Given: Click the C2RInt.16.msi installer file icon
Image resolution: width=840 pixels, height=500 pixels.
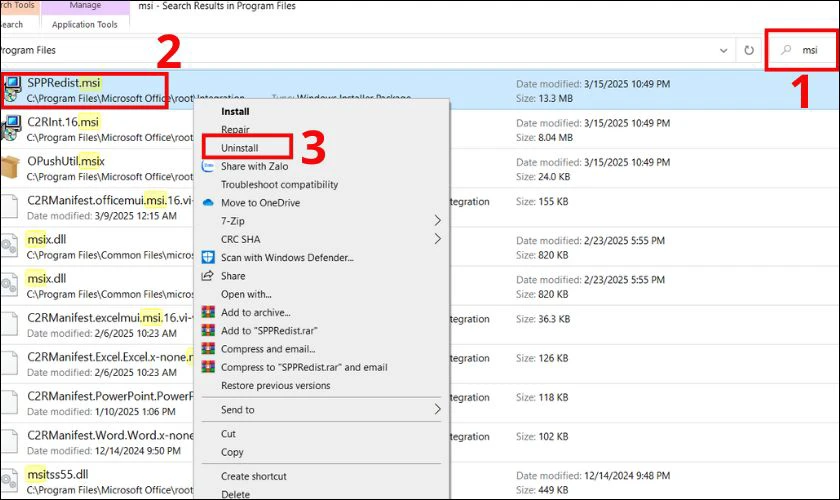Looking at the screenshot, I should point(11,128).
